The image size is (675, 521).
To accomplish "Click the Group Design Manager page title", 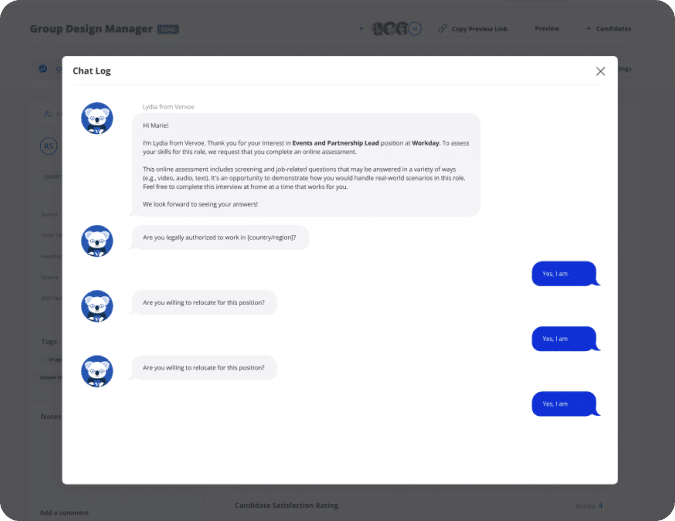I will (91, 29).
